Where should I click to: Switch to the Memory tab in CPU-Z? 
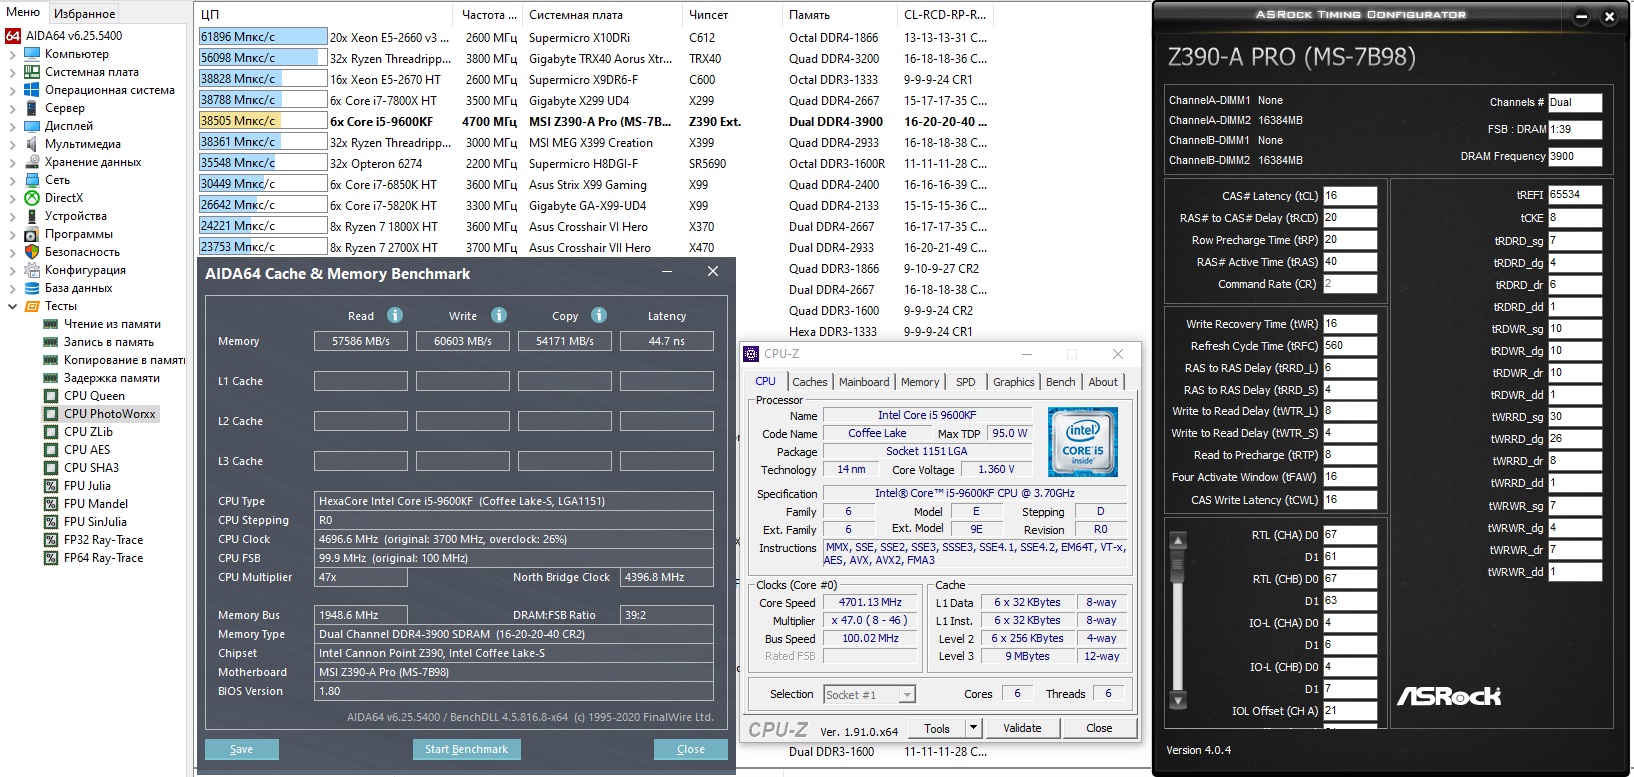(920, 382)
